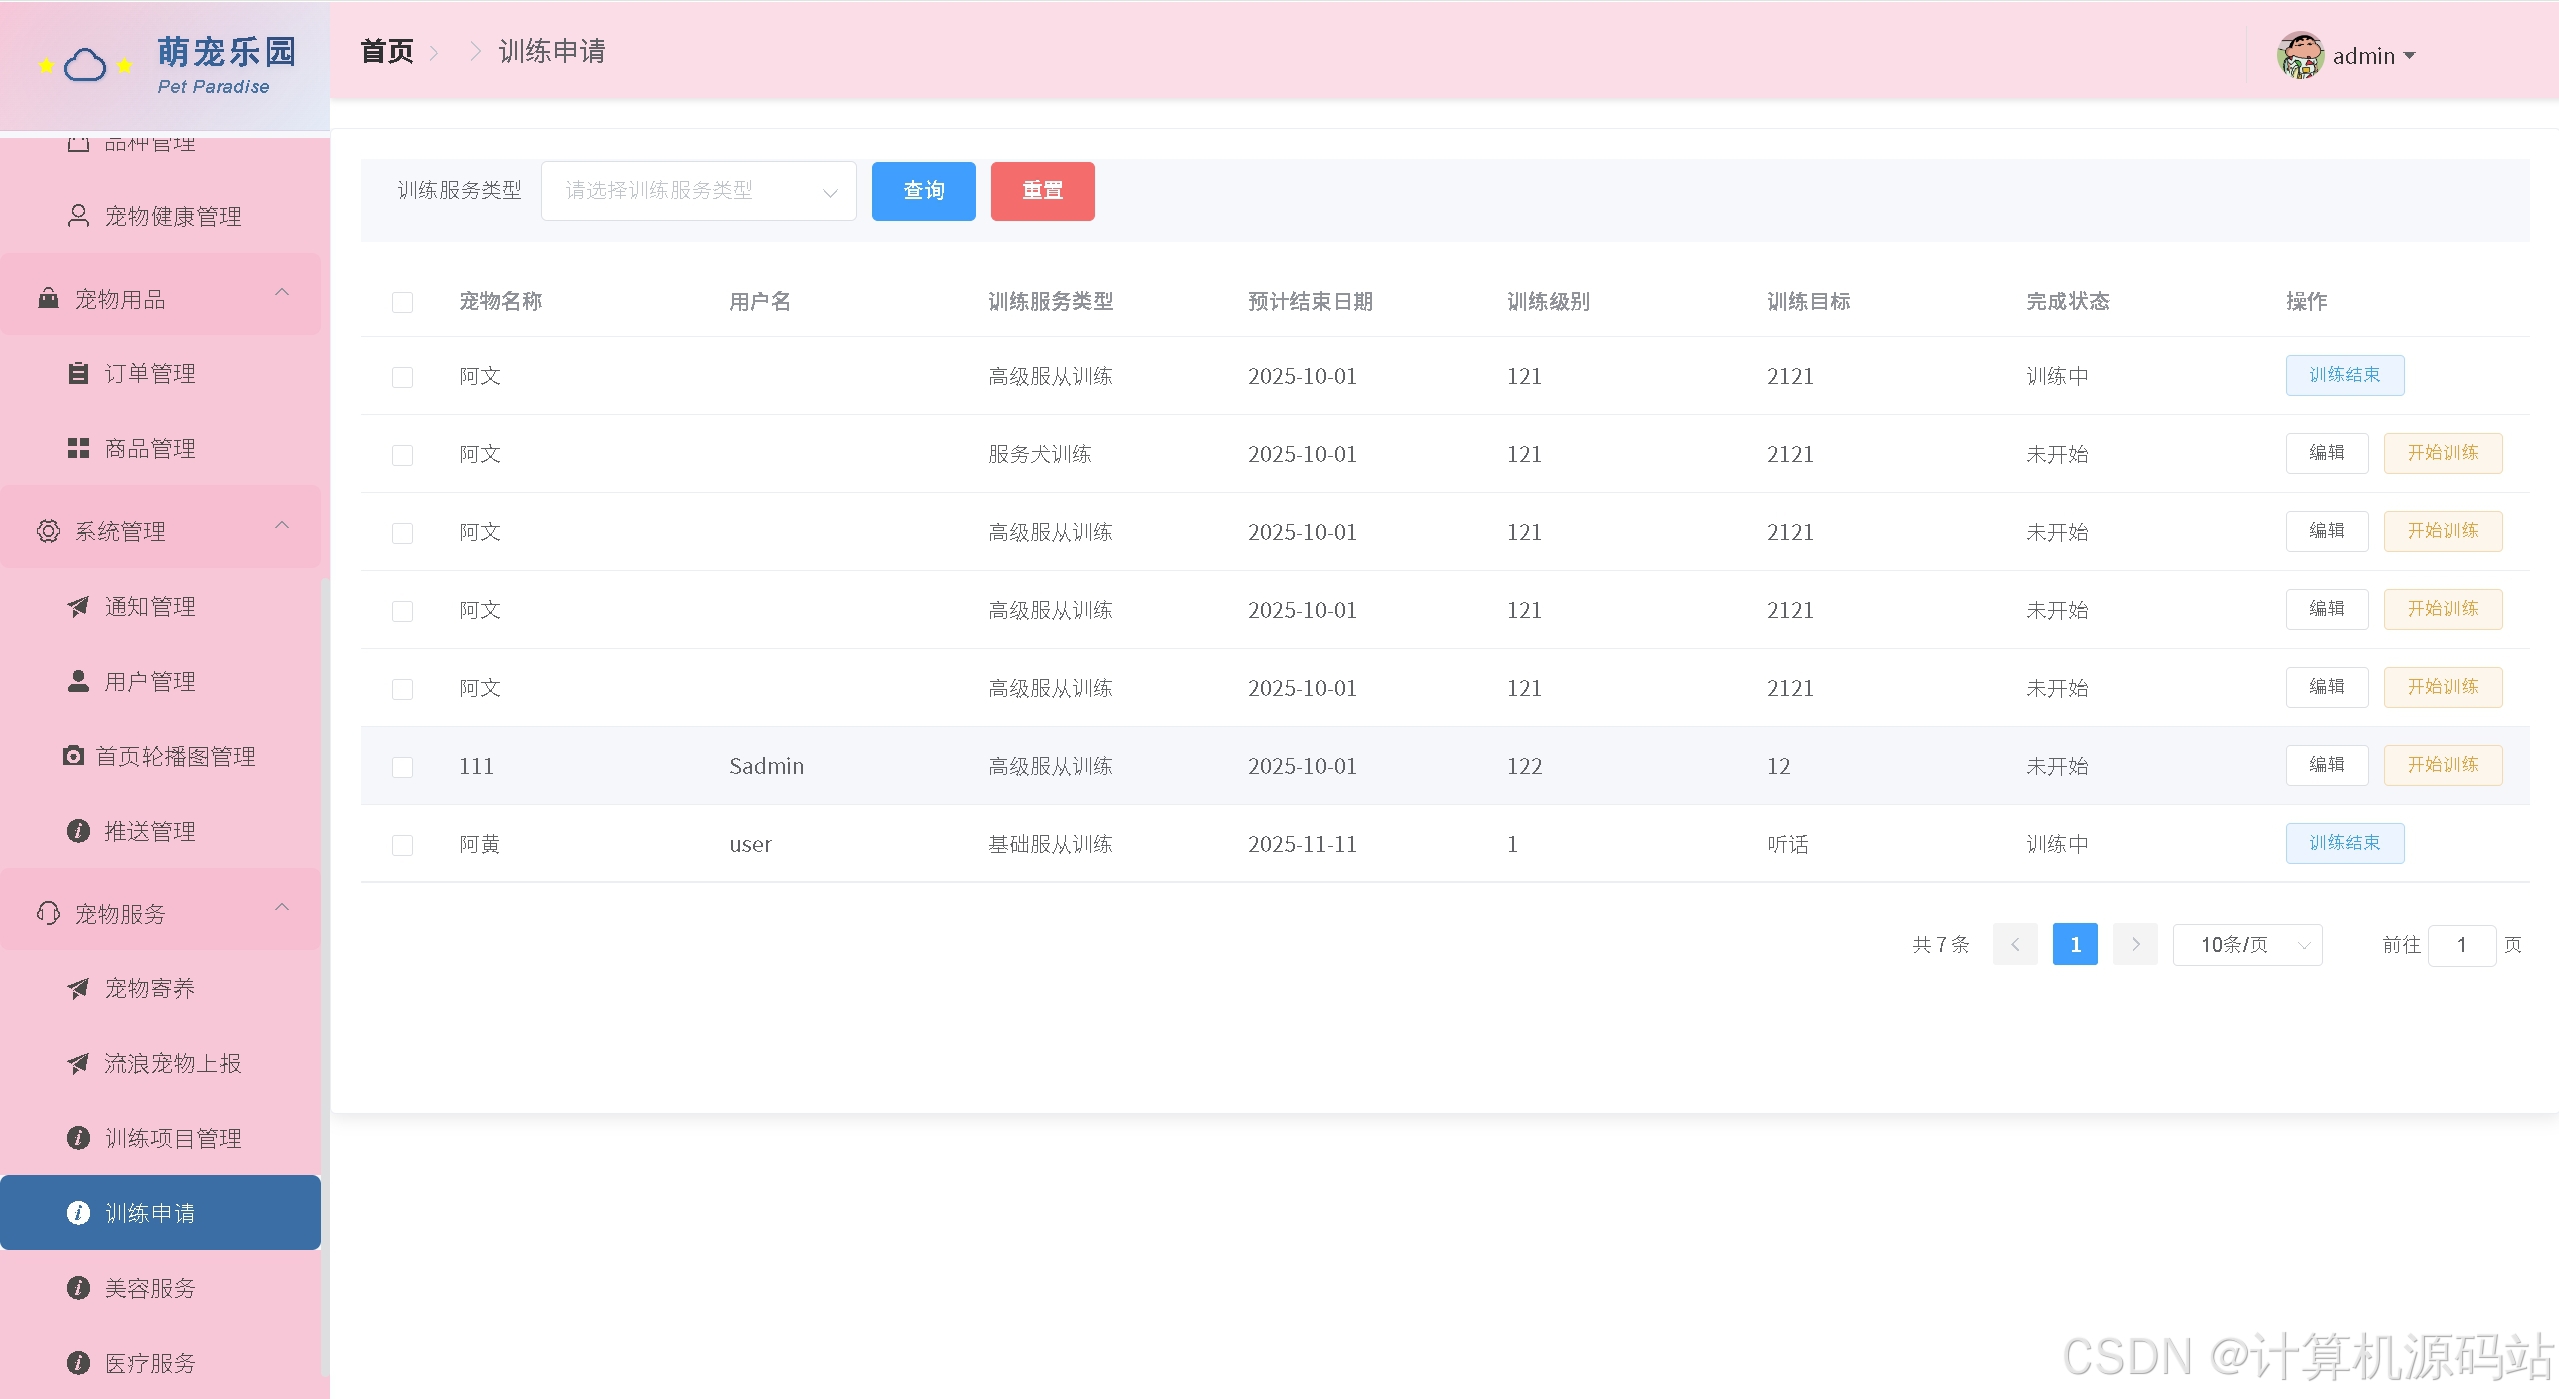This screenshot has width=2559, height=1399.
Task: Open 订单管理 menu item
Action: 160,373
